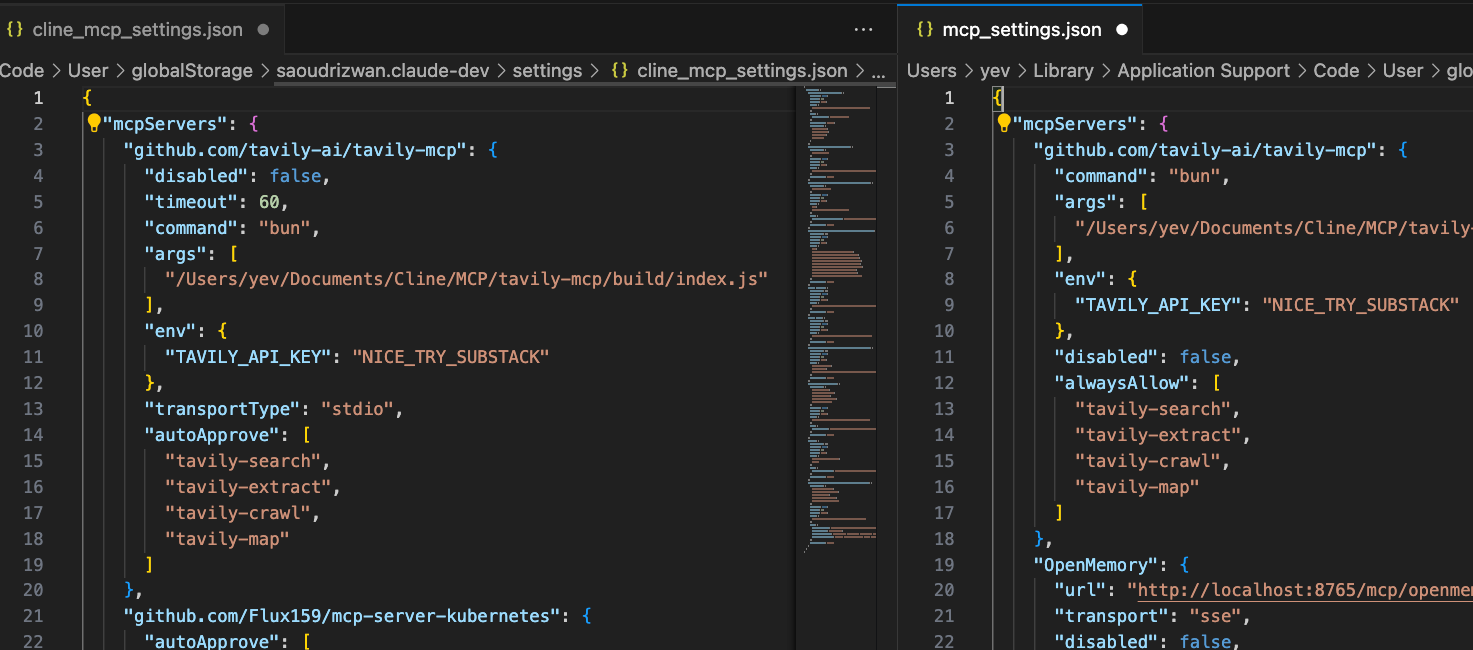
Task: Click line number 13 in left editor gutter
Action: pos(33,409)
